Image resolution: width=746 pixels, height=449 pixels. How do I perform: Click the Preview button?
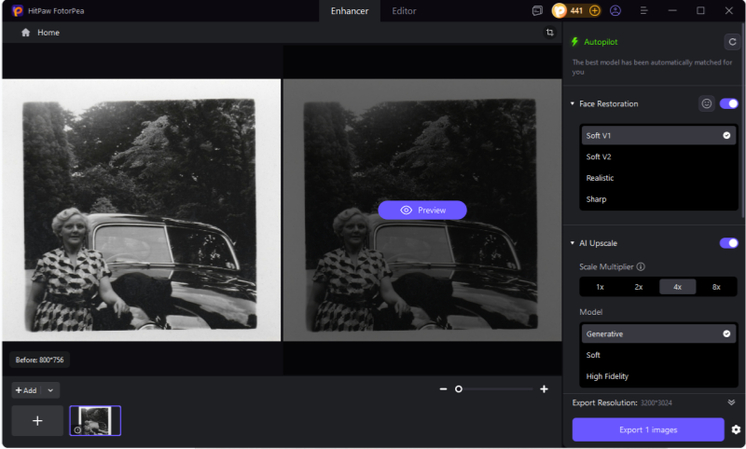coord(422,210)
